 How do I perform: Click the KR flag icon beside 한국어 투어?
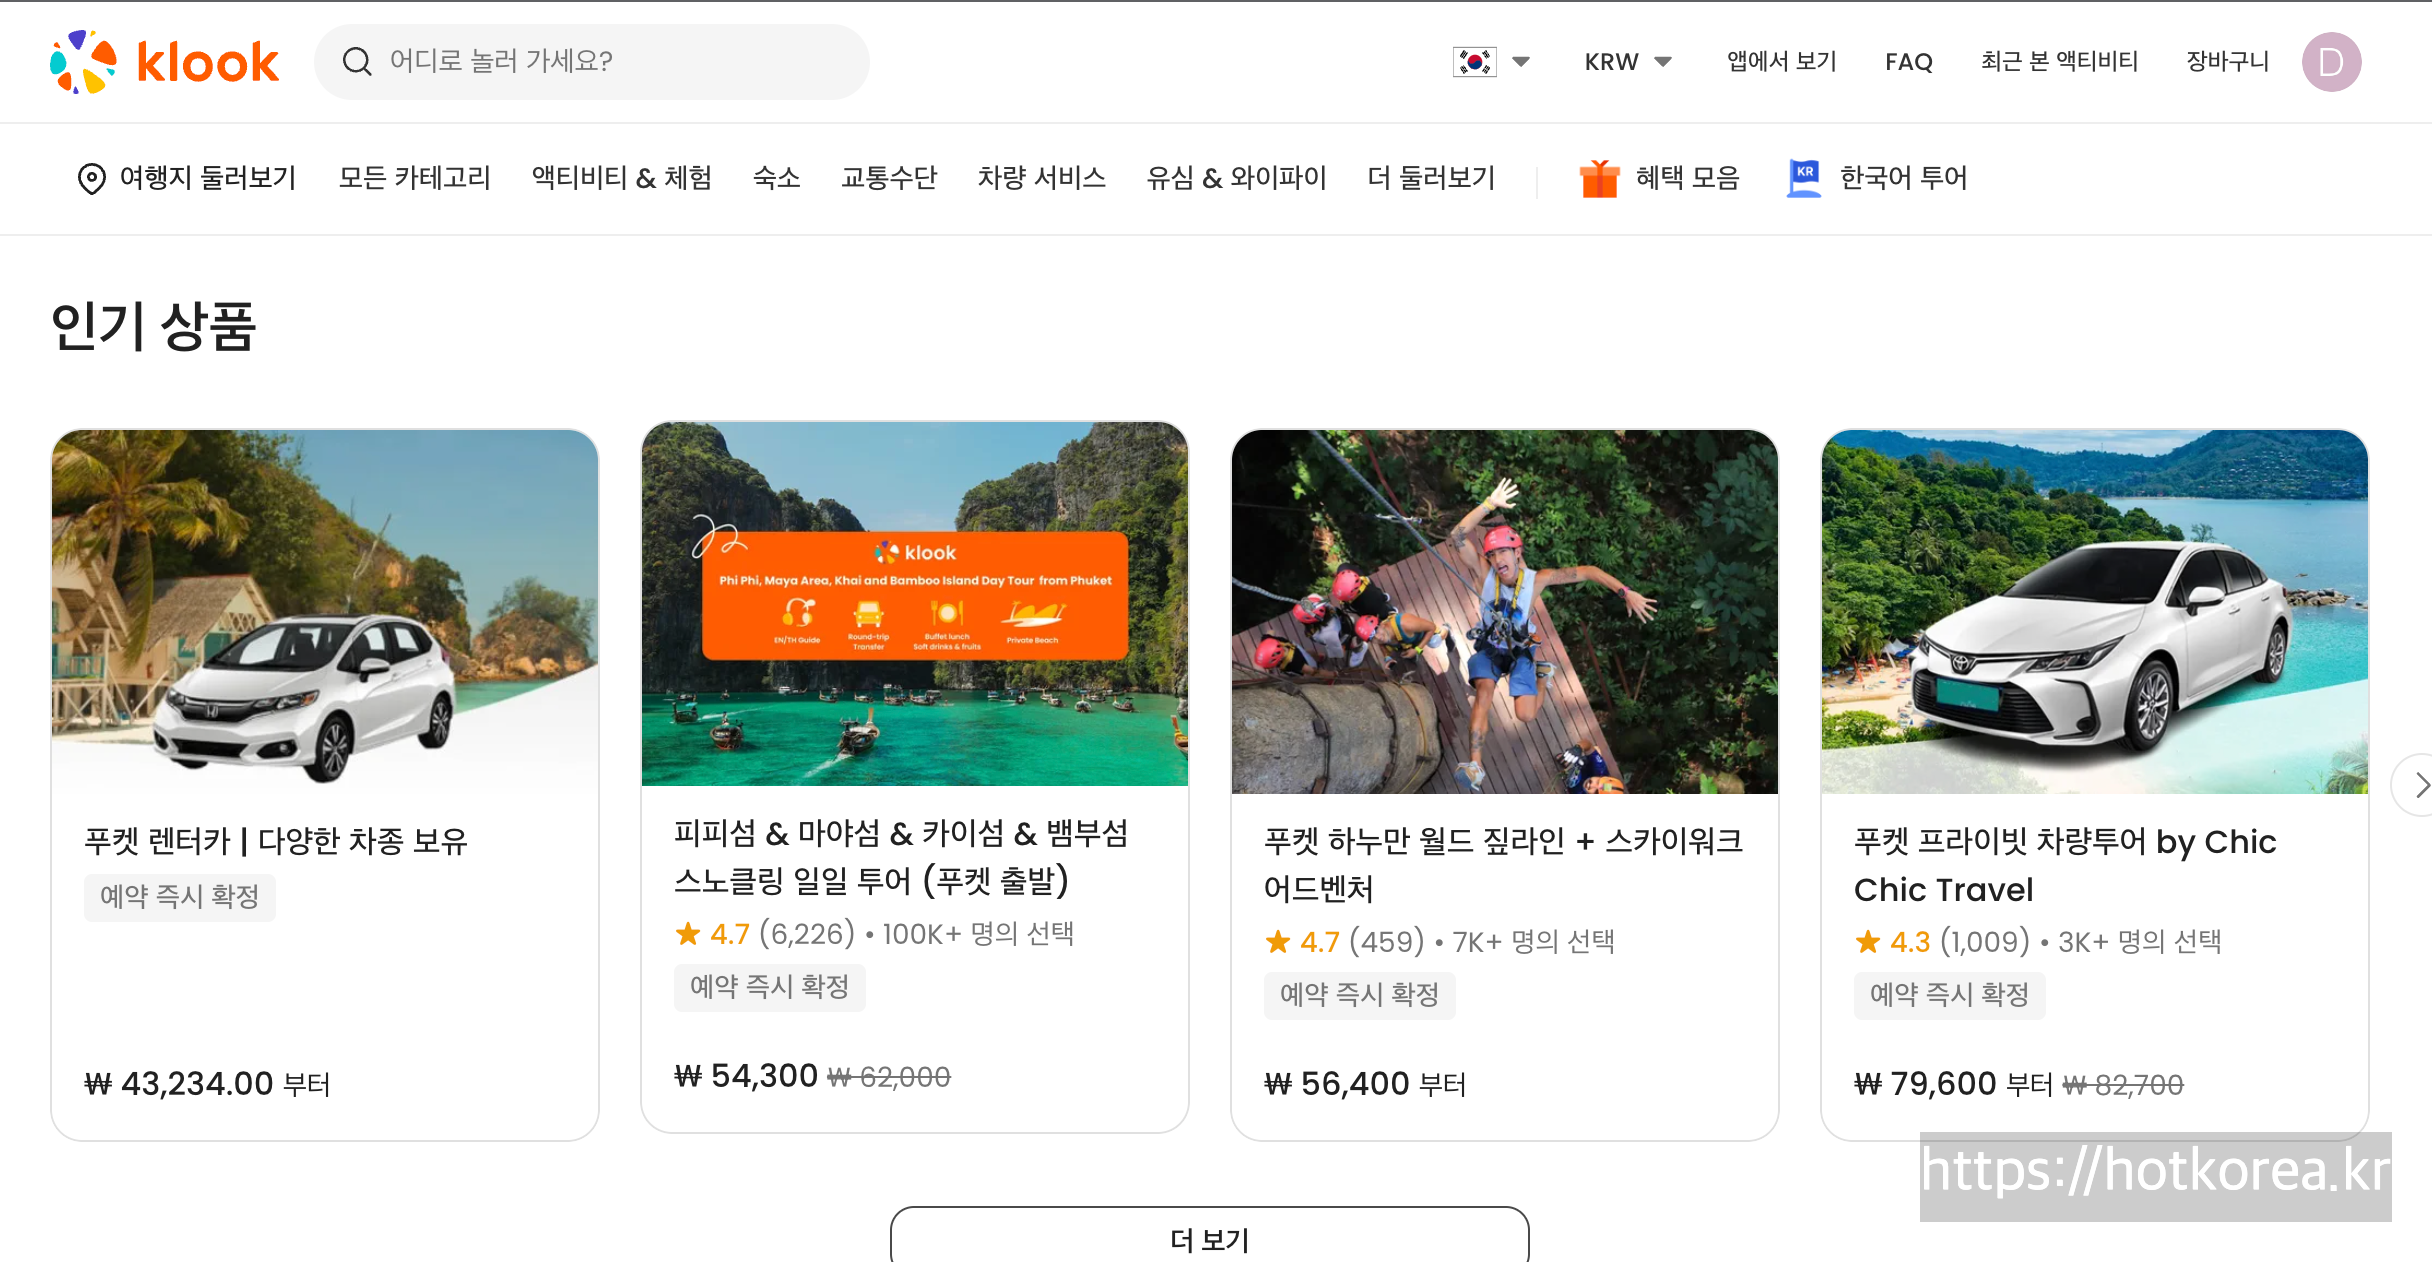(x=1804, y=178)
